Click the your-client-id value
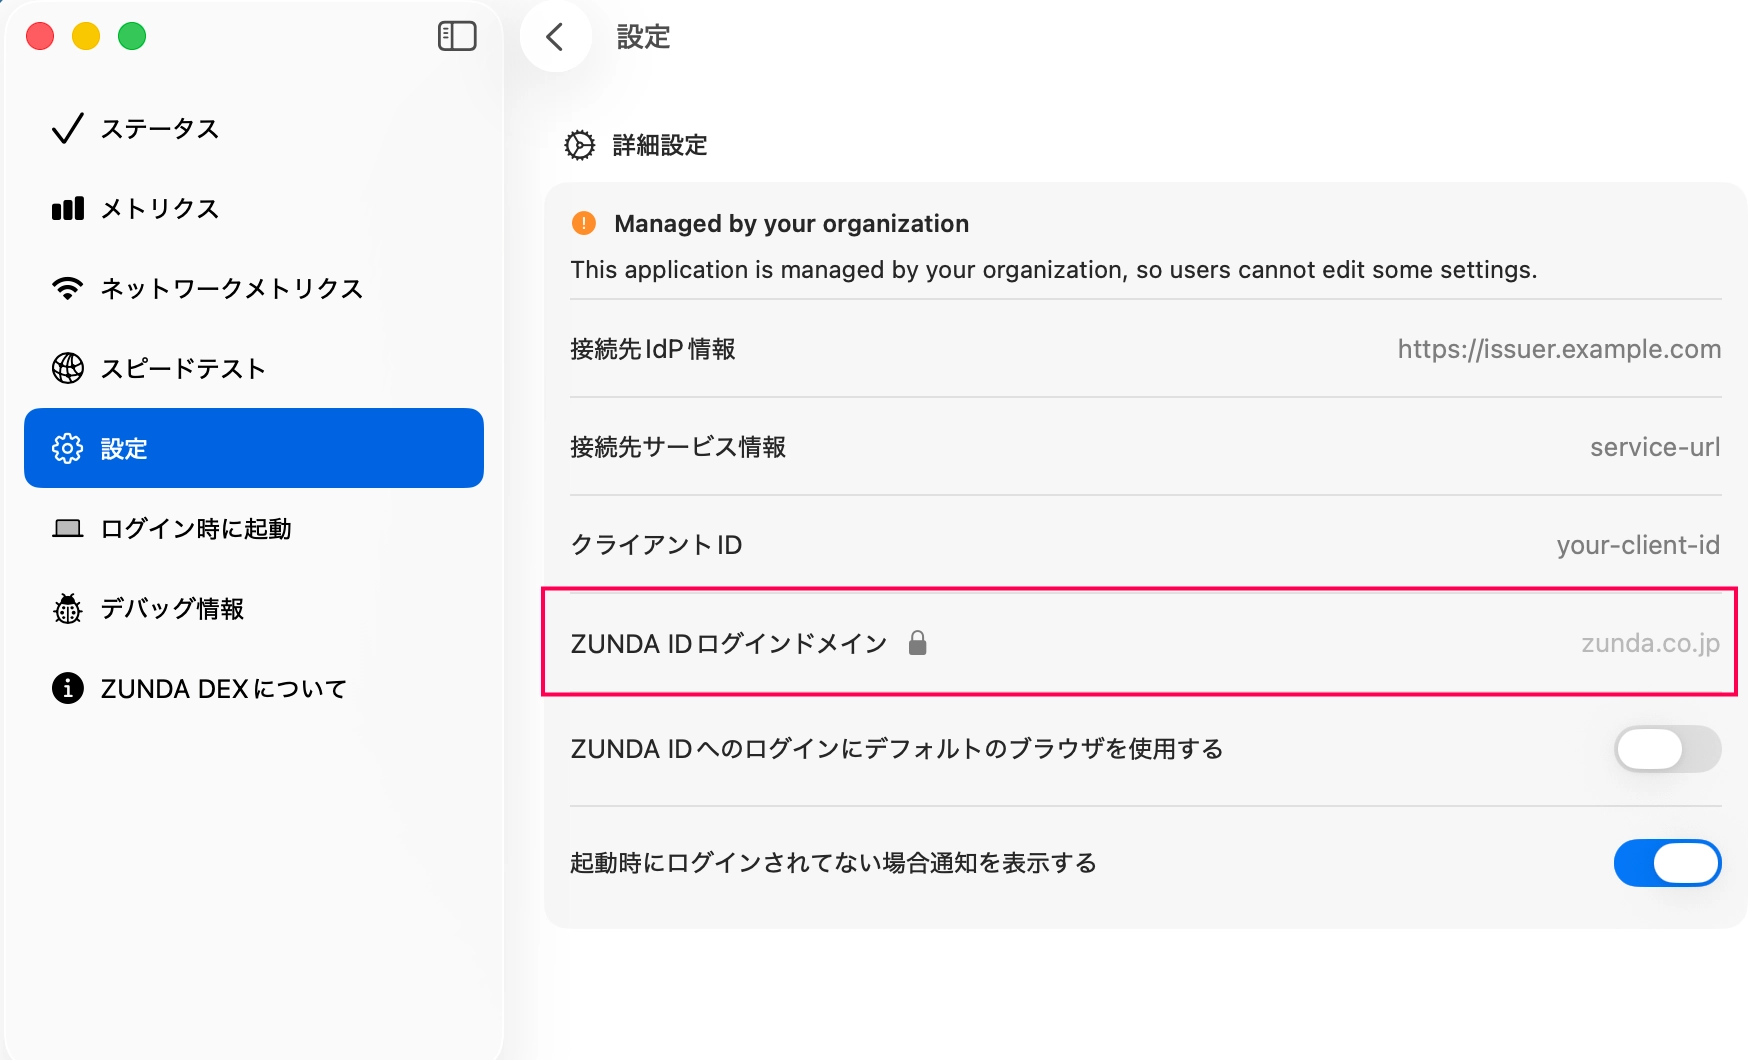The width and height of the screenshot is (1758, 1060). point(1637,545)
